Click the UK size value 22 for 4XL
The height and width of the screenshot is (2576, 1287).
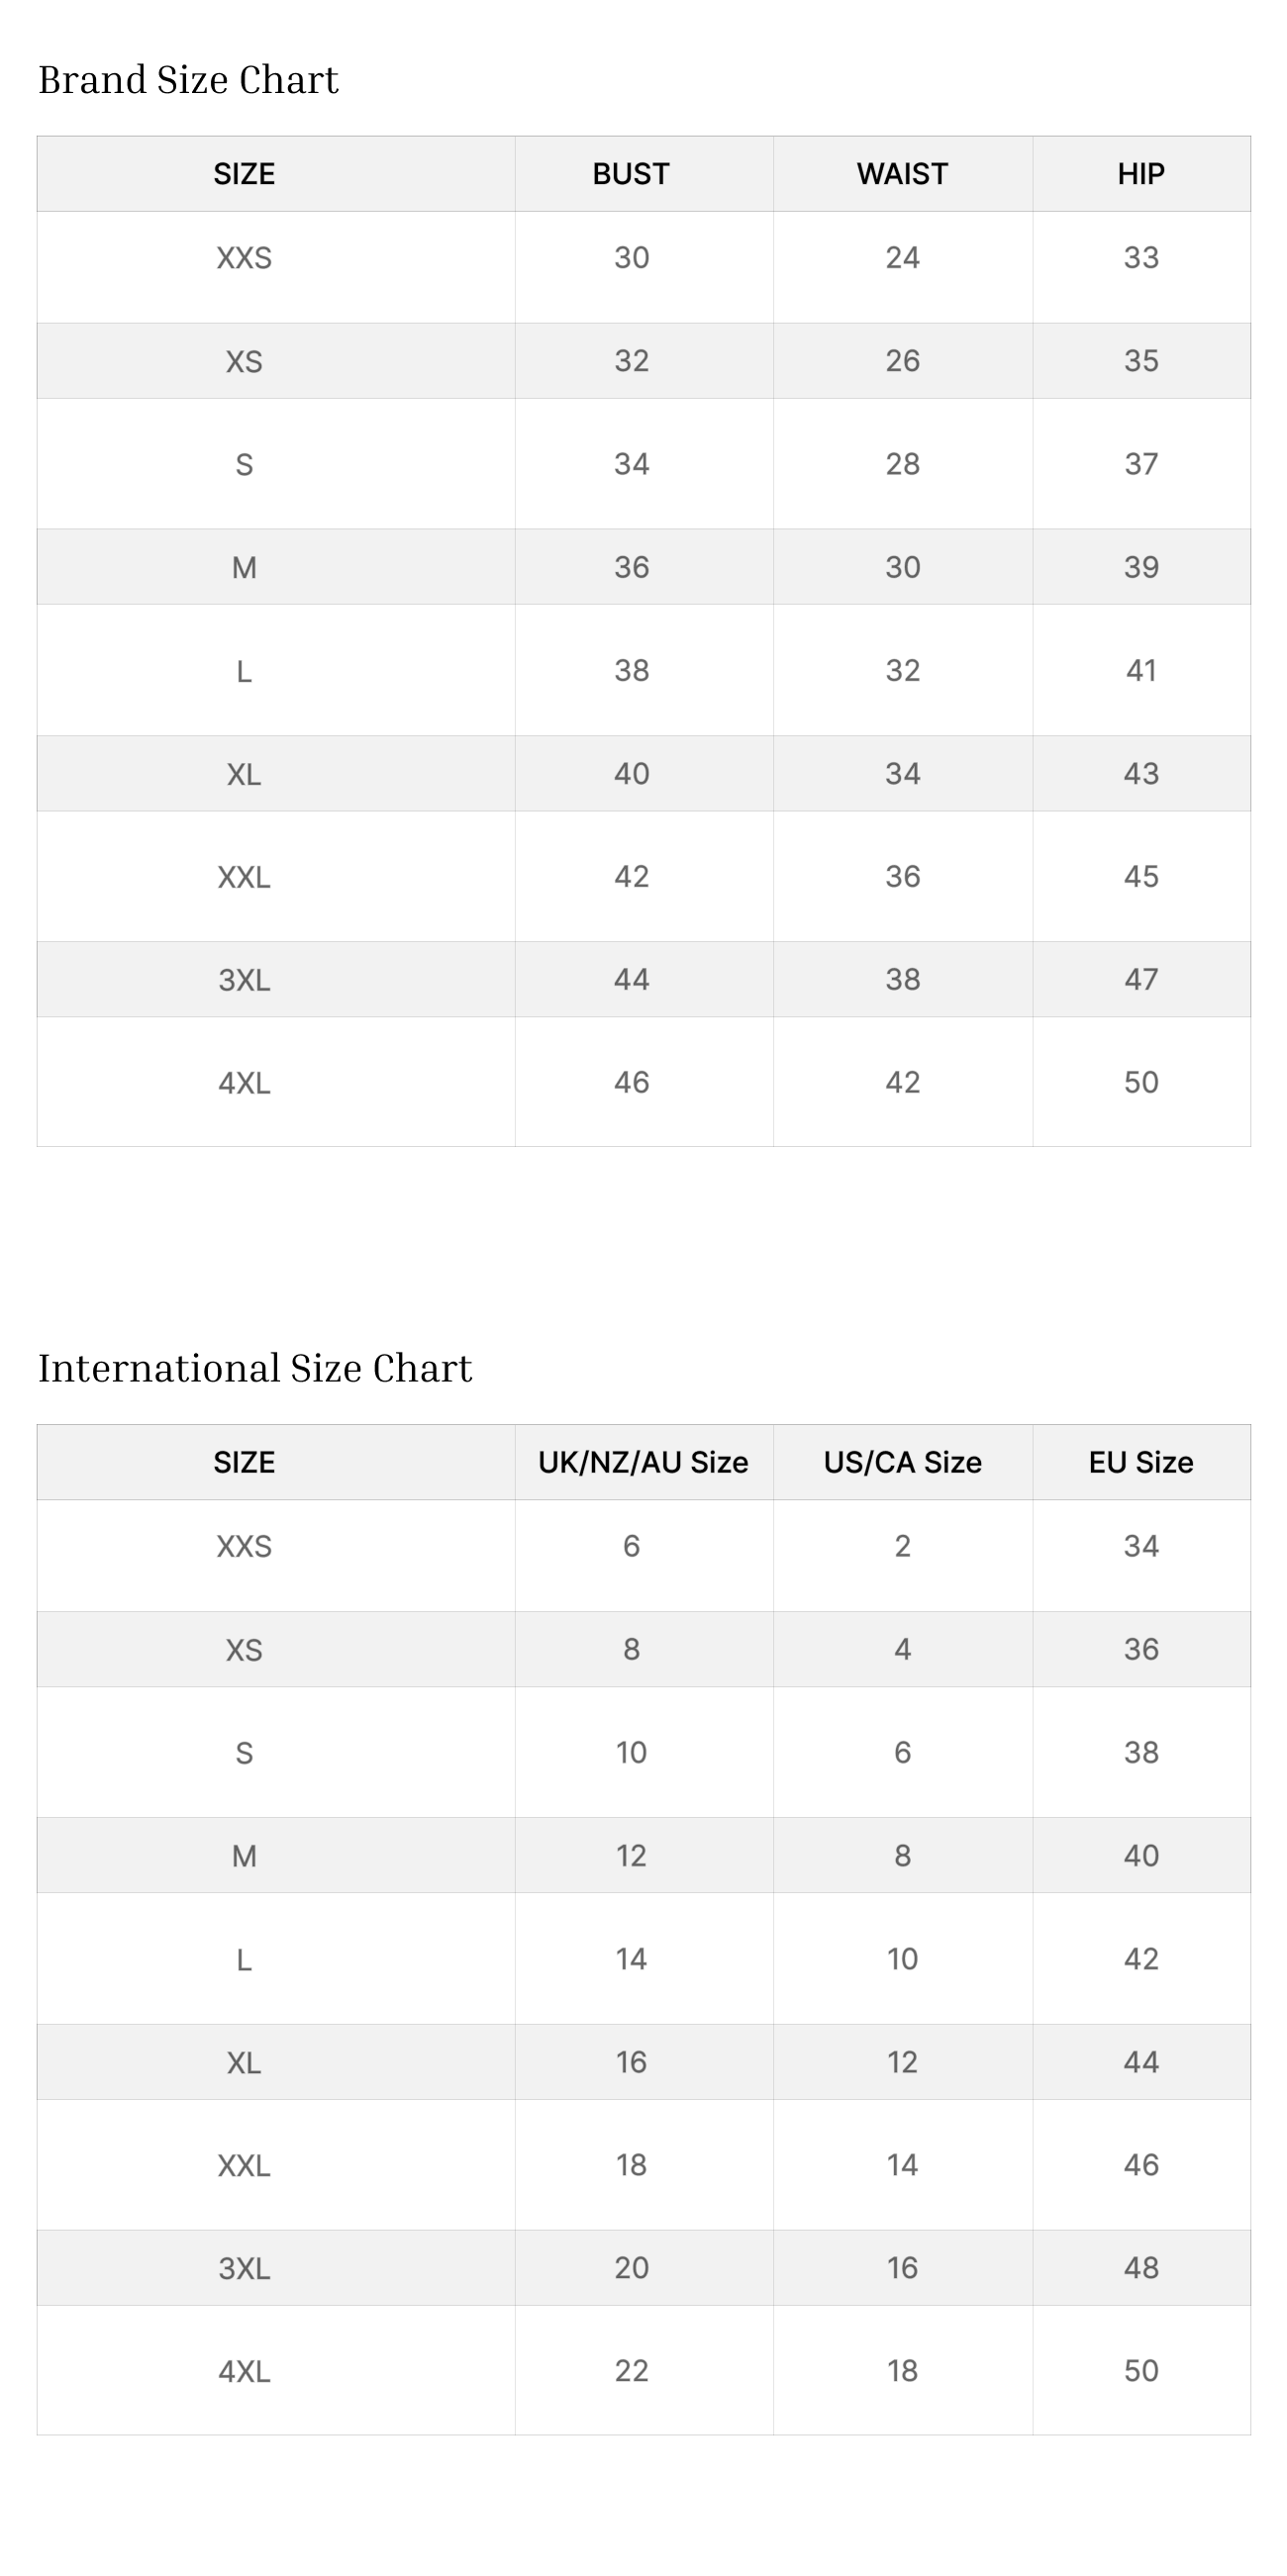(x=631, y=2370)
